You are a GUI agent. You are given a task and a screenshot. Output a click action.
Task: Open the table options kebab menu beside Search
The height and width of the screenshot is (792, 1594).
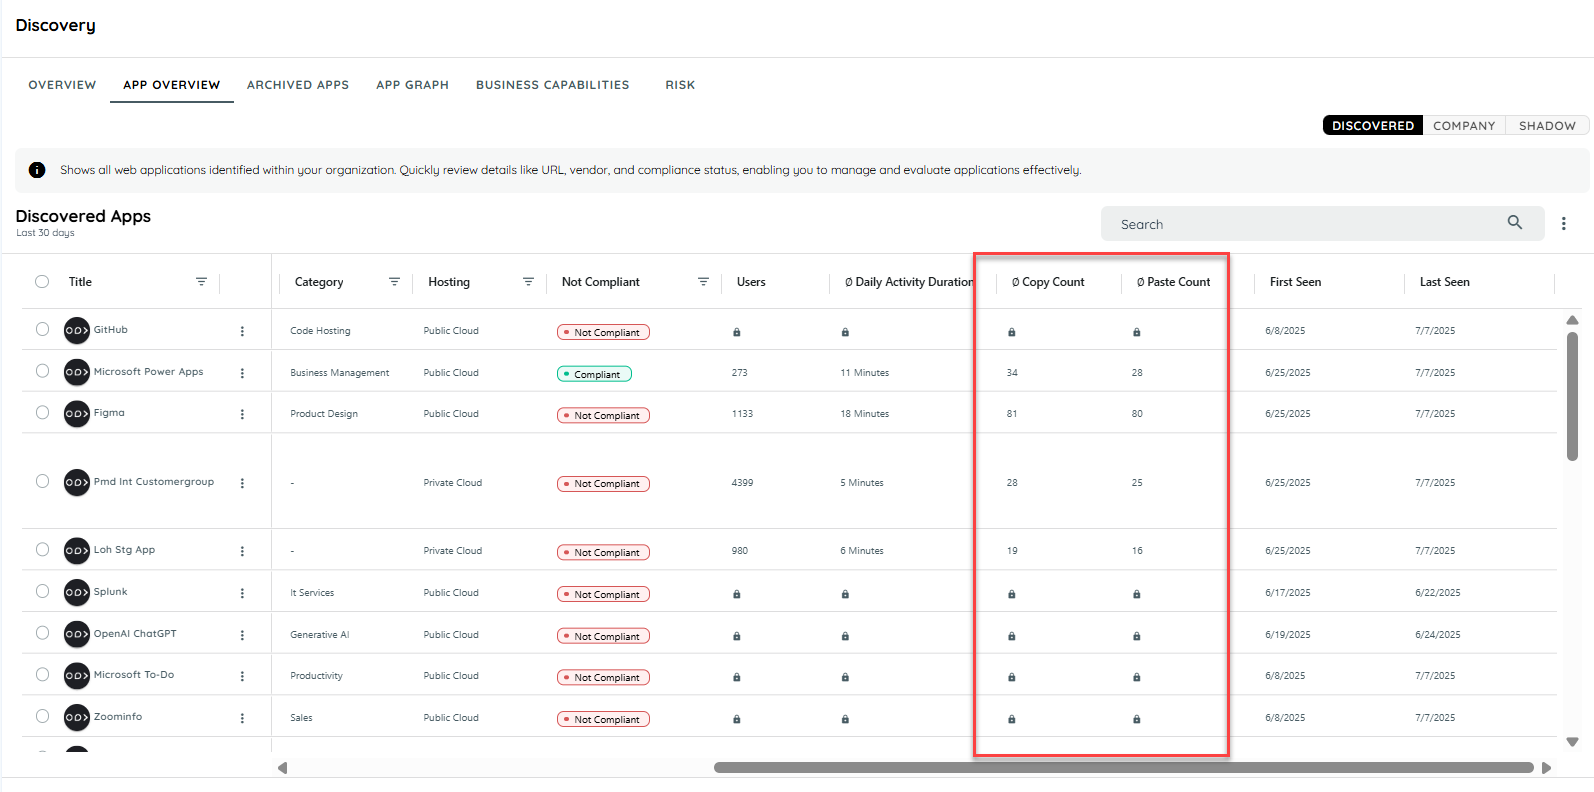(1564, 224)
